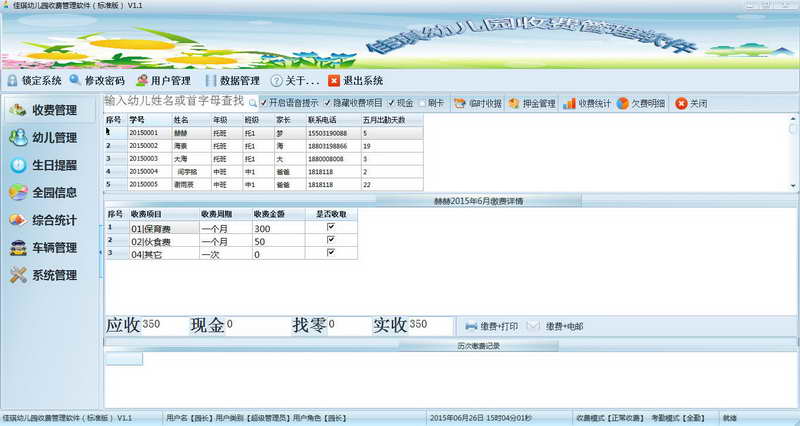Screen dimensions: 800x426
Task: Uncheck 是否收取 for the 01|保育费 row
Action: click(330, 227)
